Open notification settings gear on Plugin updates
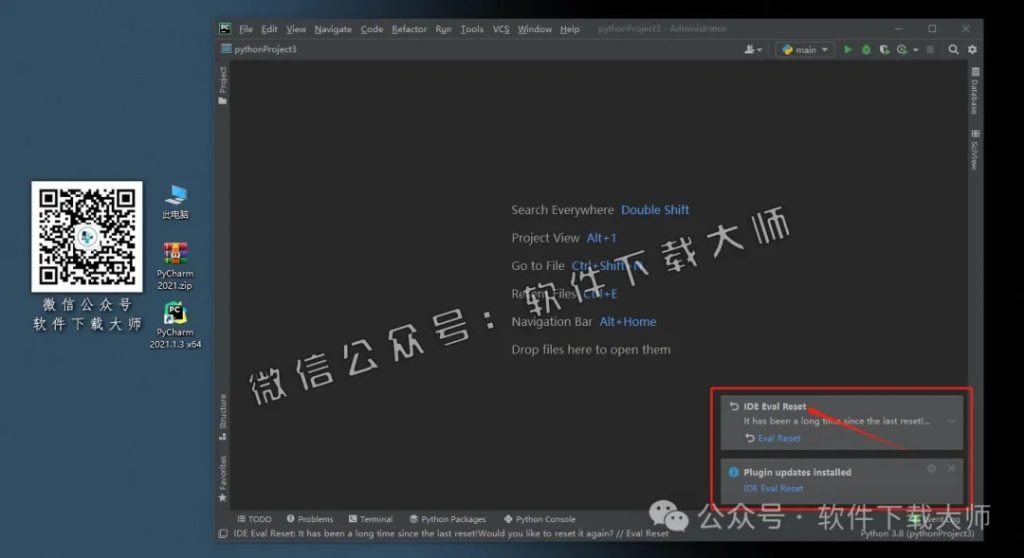Viewport: 1024px width, 558px height. point(931,468)
